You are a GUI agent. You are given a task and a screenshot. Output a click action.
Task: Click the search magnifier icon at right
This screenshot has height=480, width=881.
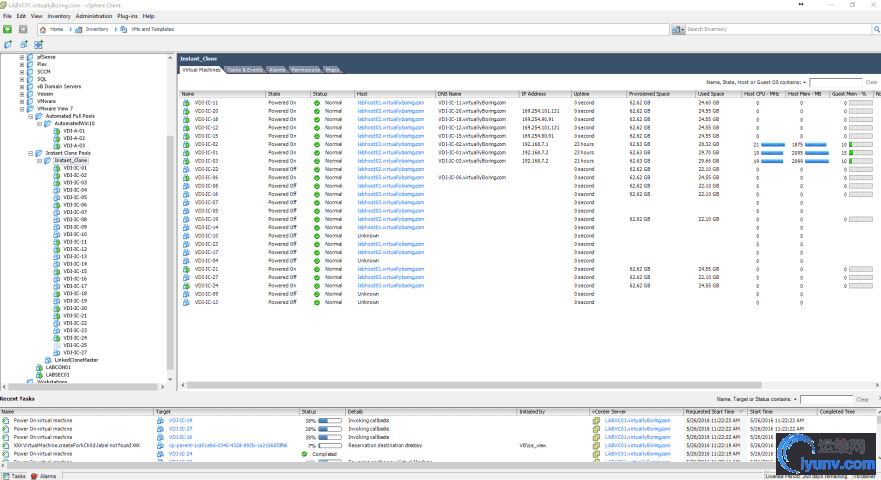876,29
